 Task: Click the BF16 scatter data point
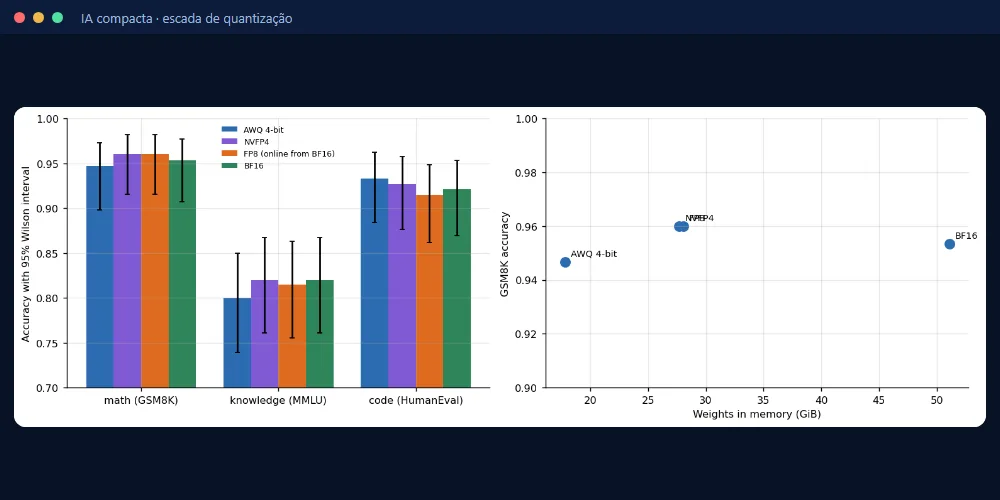point(950,244)
